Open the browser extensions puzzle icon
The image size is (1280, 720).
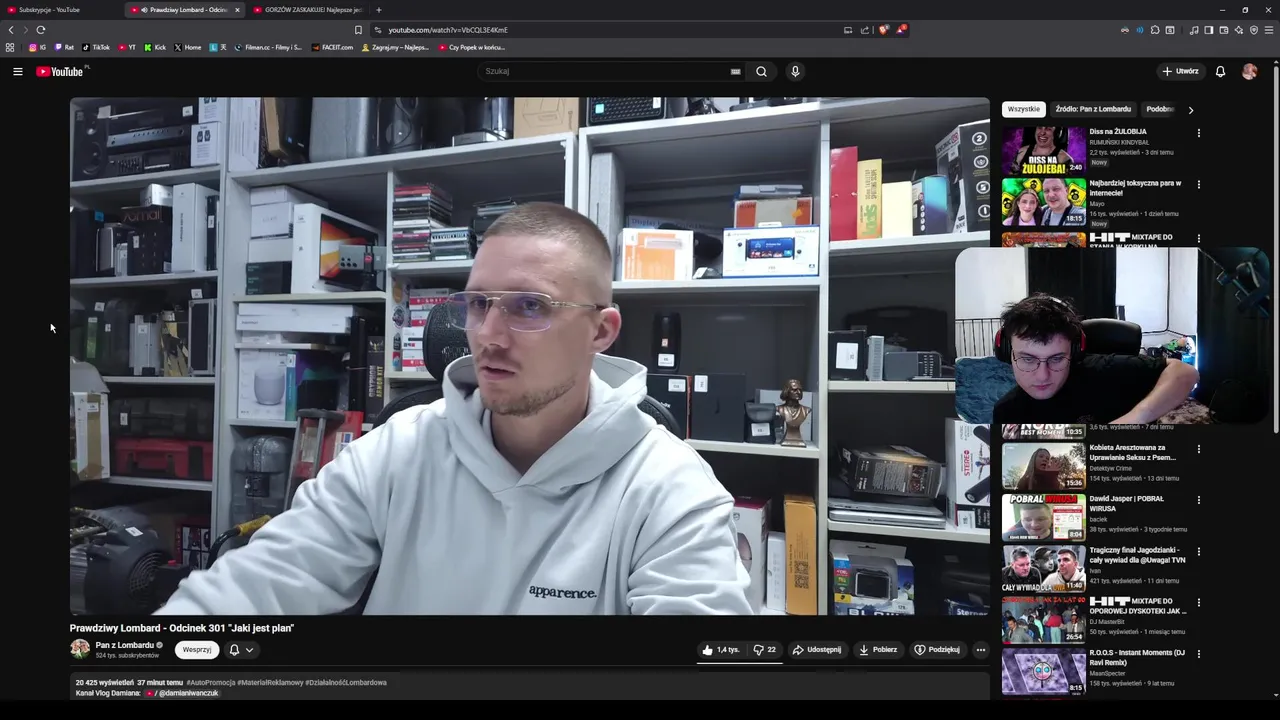coord(1155,30)
